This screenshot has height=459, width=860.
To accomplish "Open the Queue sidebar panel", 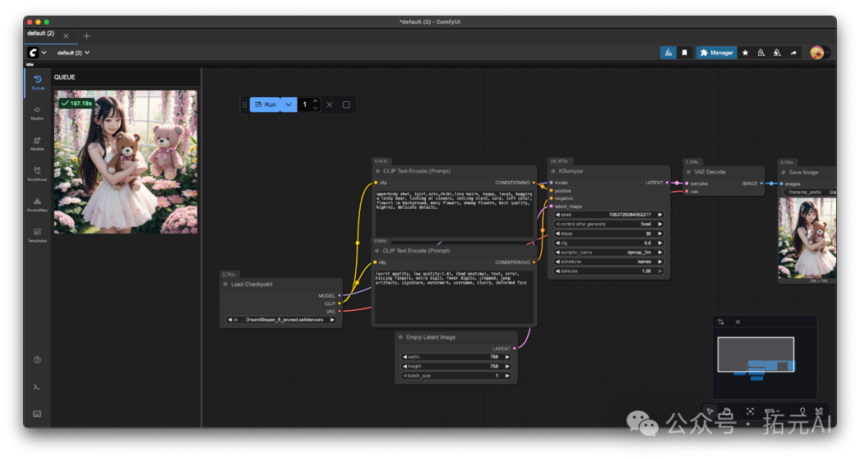I will [x=37, y=82].
